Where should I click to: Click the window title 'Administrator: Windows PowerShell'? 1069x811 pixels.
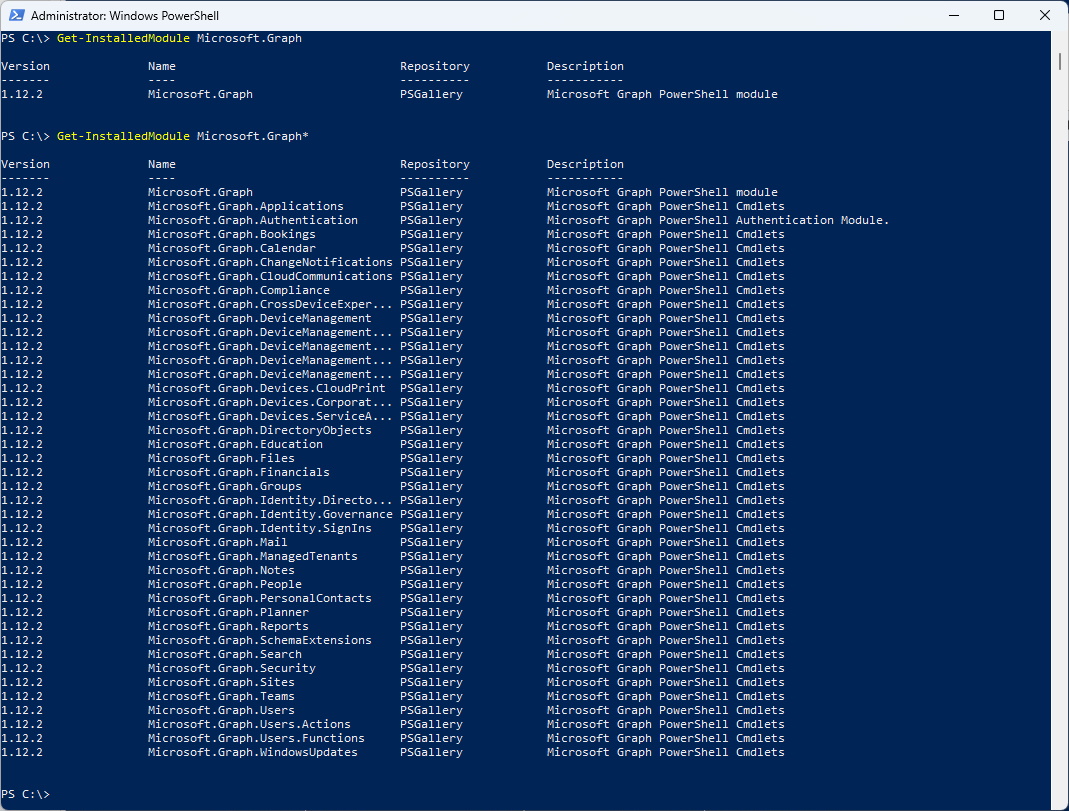click(125, 16)
